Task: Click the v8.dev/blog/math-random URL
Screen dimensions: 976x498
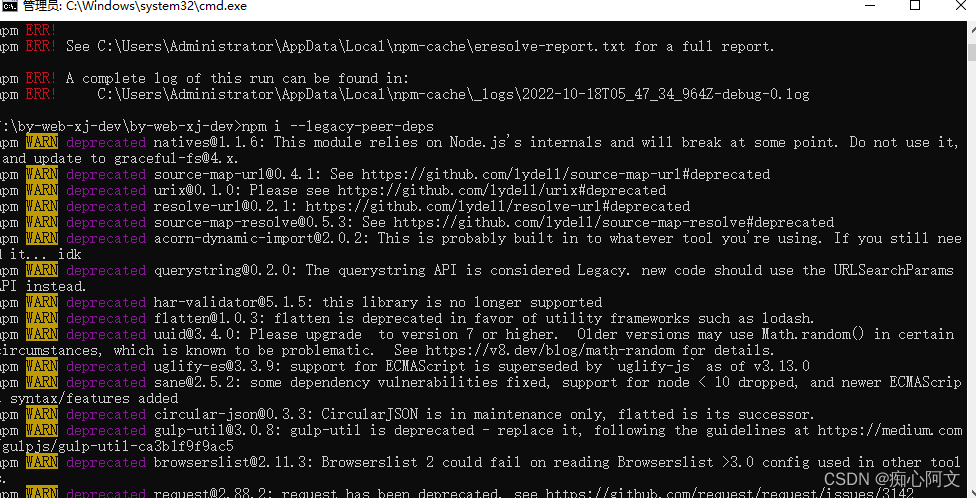Action: pyautogui.click(x=550, y=350)
